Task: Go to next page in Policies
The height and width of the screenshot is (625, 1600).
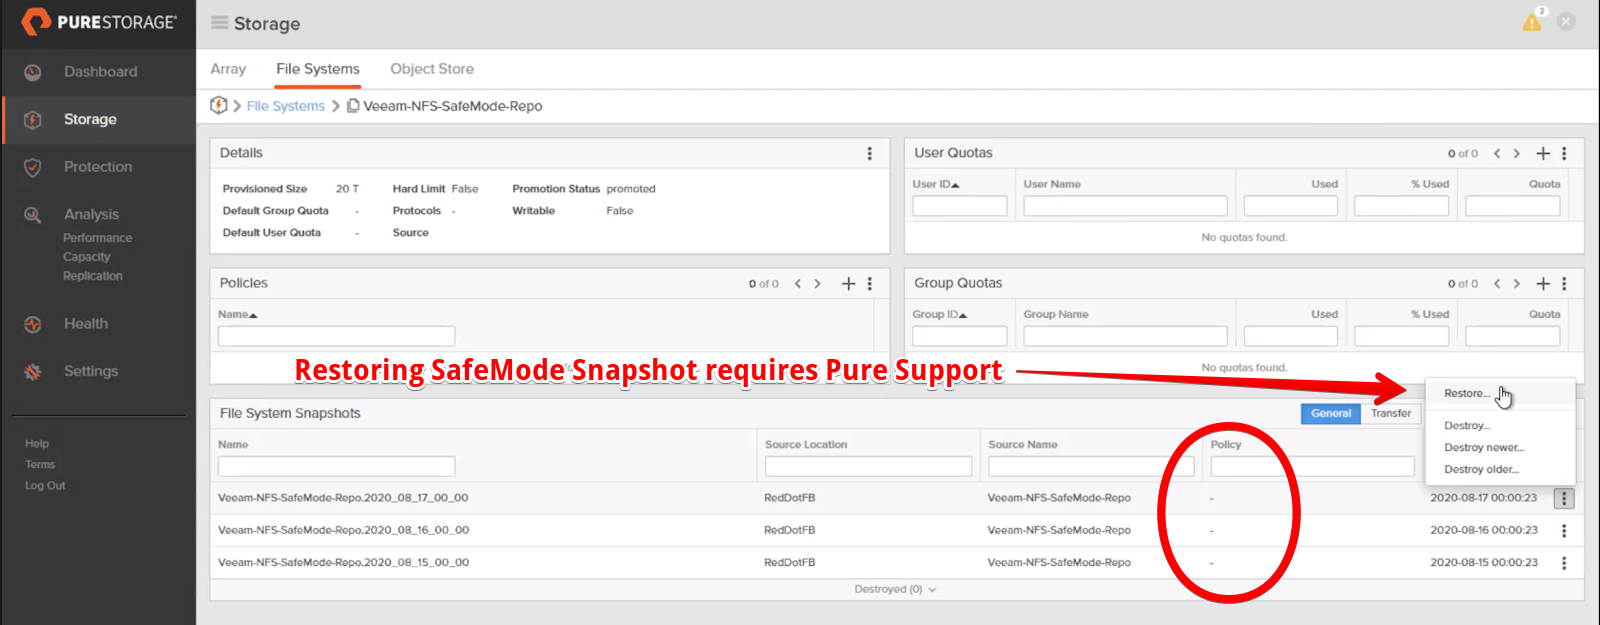Action: pos(818,284)
